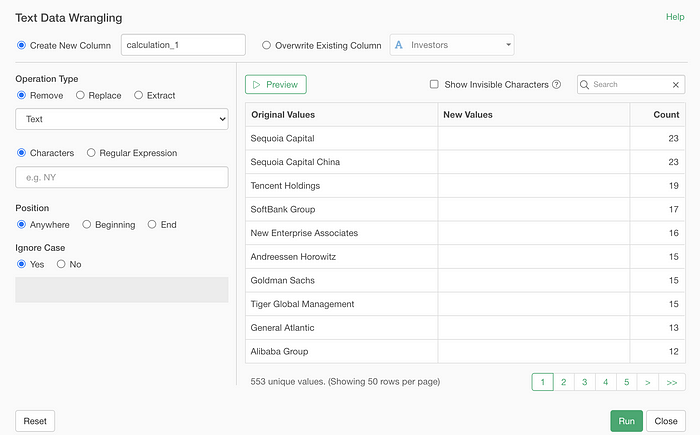700x435 pixels.
Task: Click the text type A icon
Action: point(399,45)
